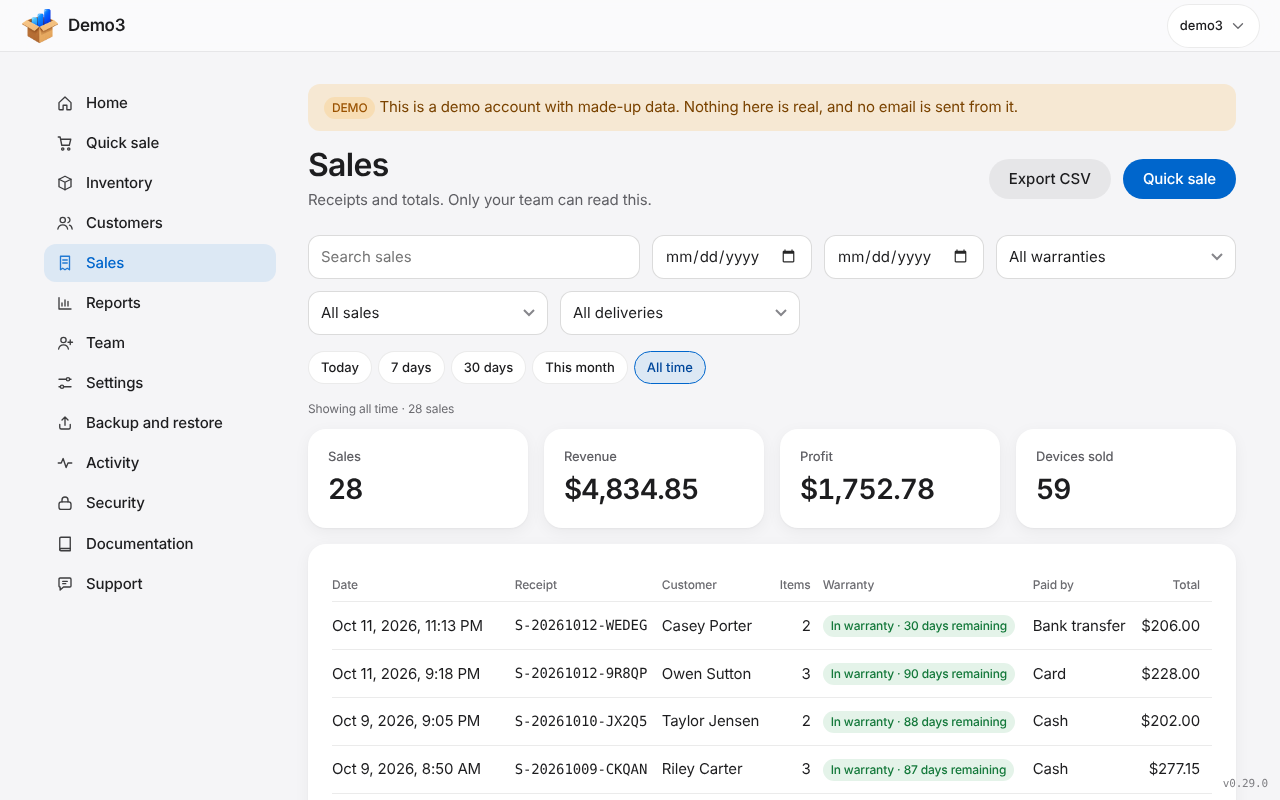
Task: Click the Reports bar chart icon
Action: coord(65,303)
